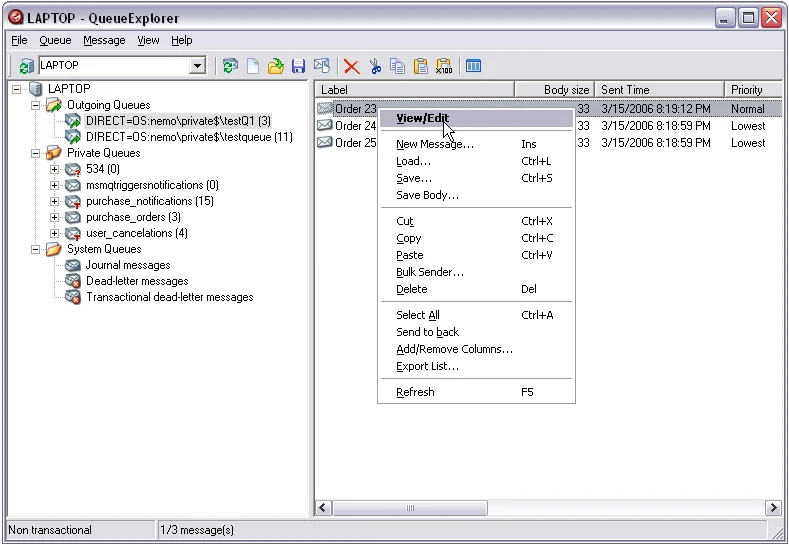Click the Load message folder icon
The height and width of the screenshot is (545, 789).
click(x=276, y=66)
